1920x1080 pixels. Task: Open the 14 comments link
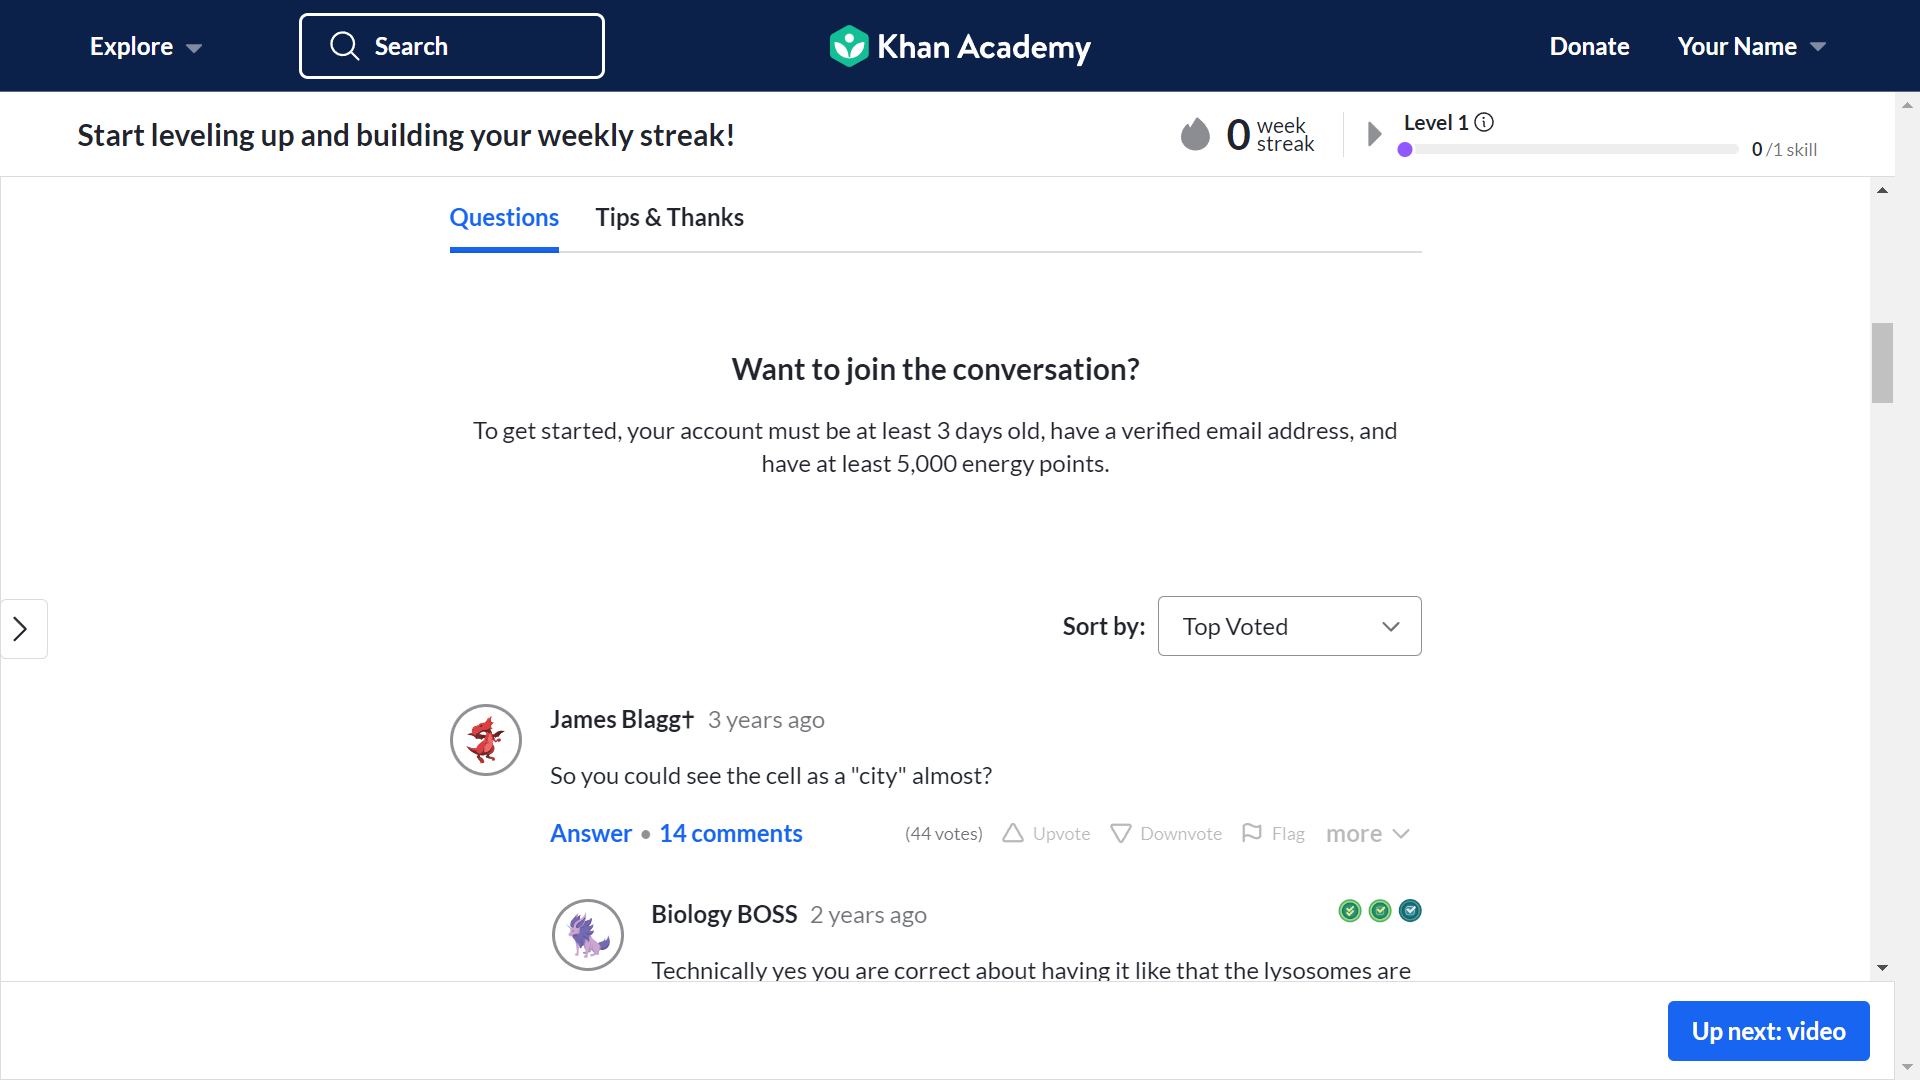(730, 833)
